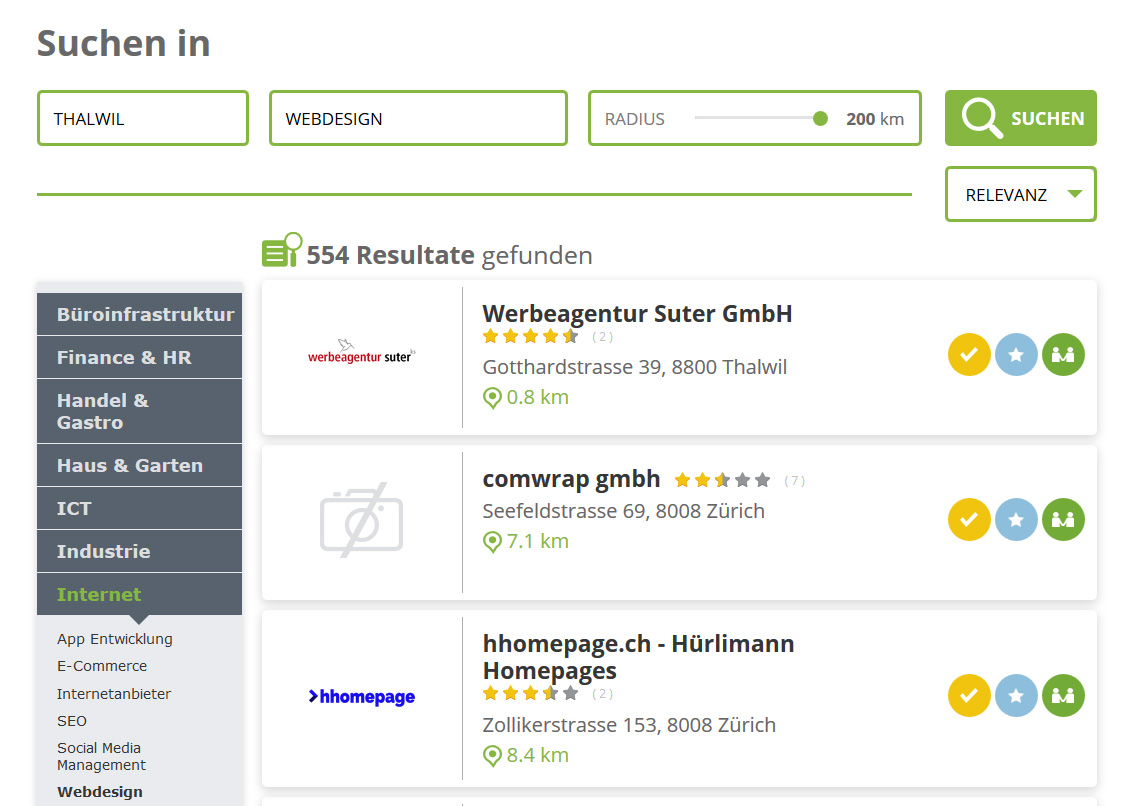Click the SUCHEN search button
Viewport: 1135px width, 806px height.
tap(1021, 118)
